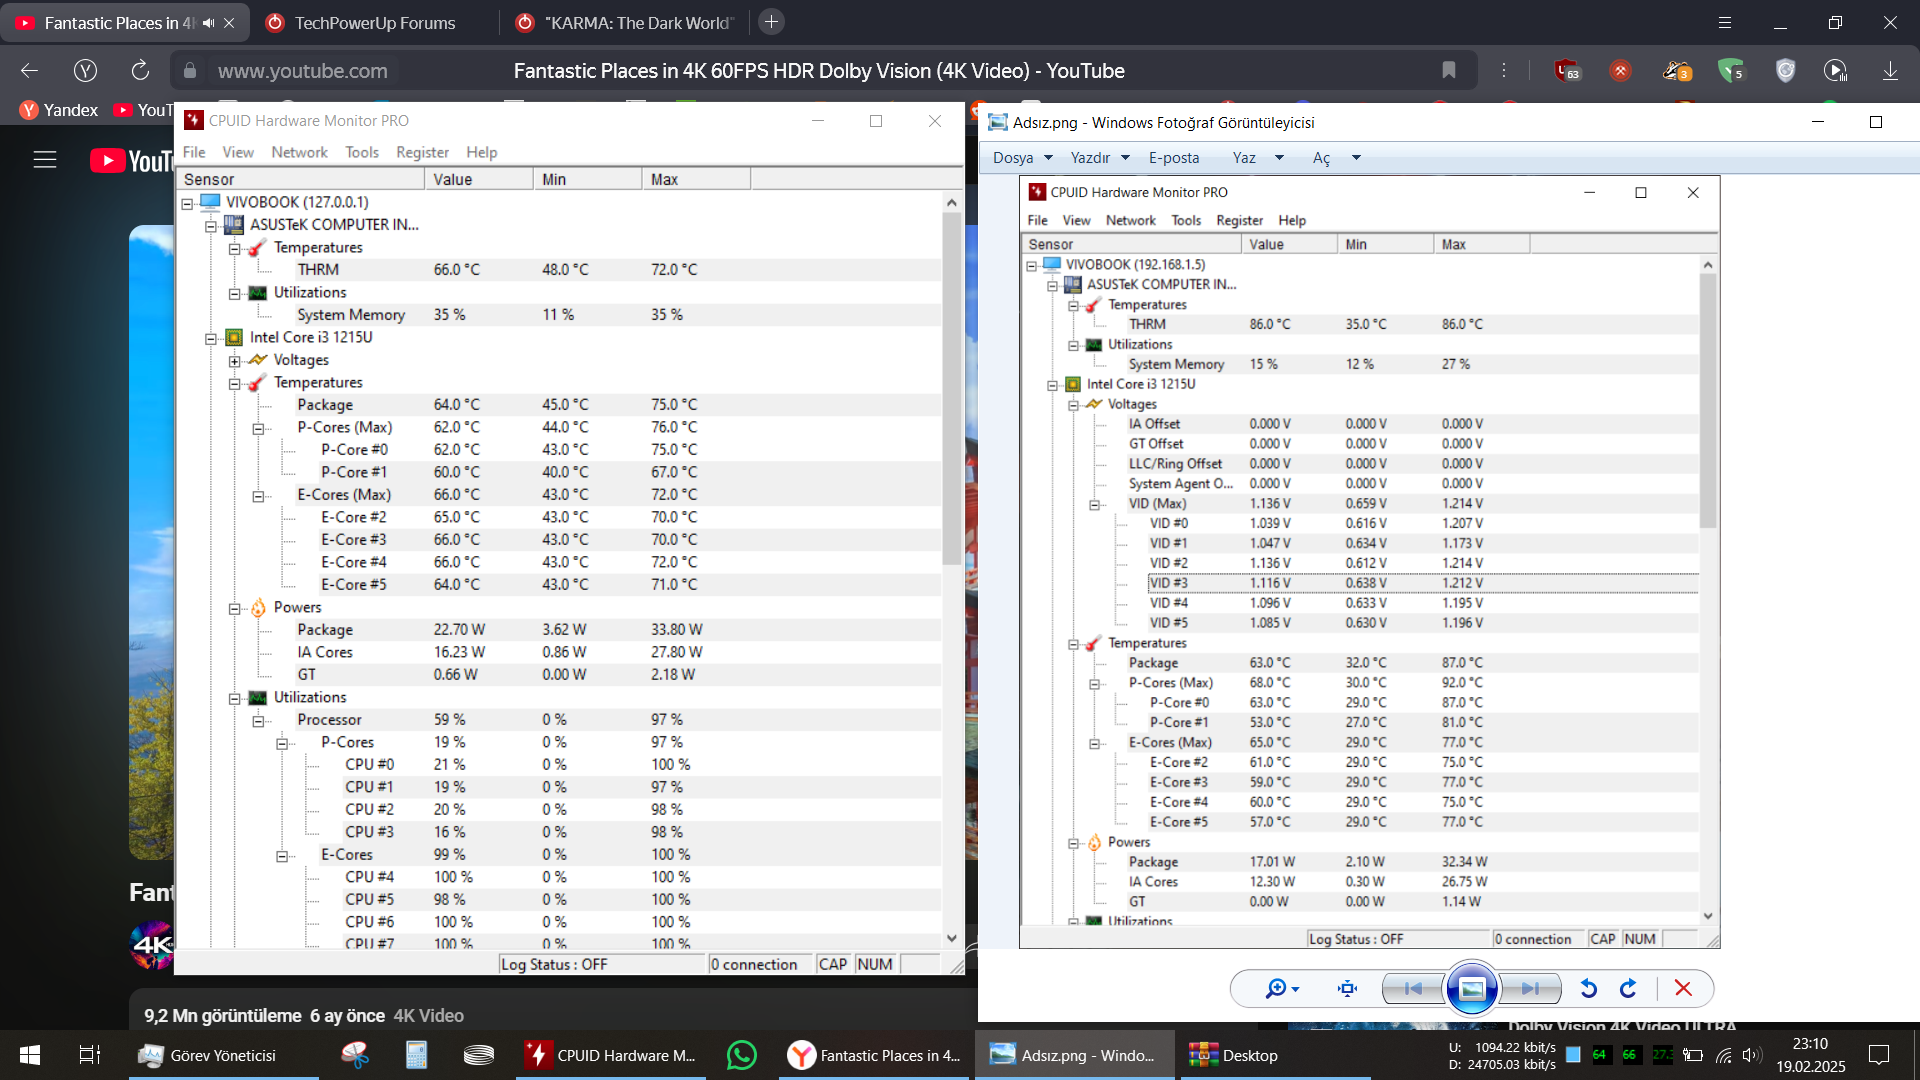Open green shield extension showing 5
The image size is (1920, 1080).
coord(1730,70)
